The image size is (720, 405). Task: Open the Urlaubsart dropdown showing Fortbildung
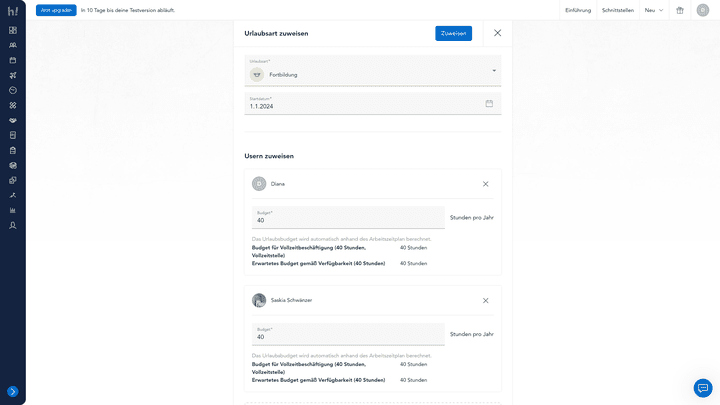coord(373,71)
